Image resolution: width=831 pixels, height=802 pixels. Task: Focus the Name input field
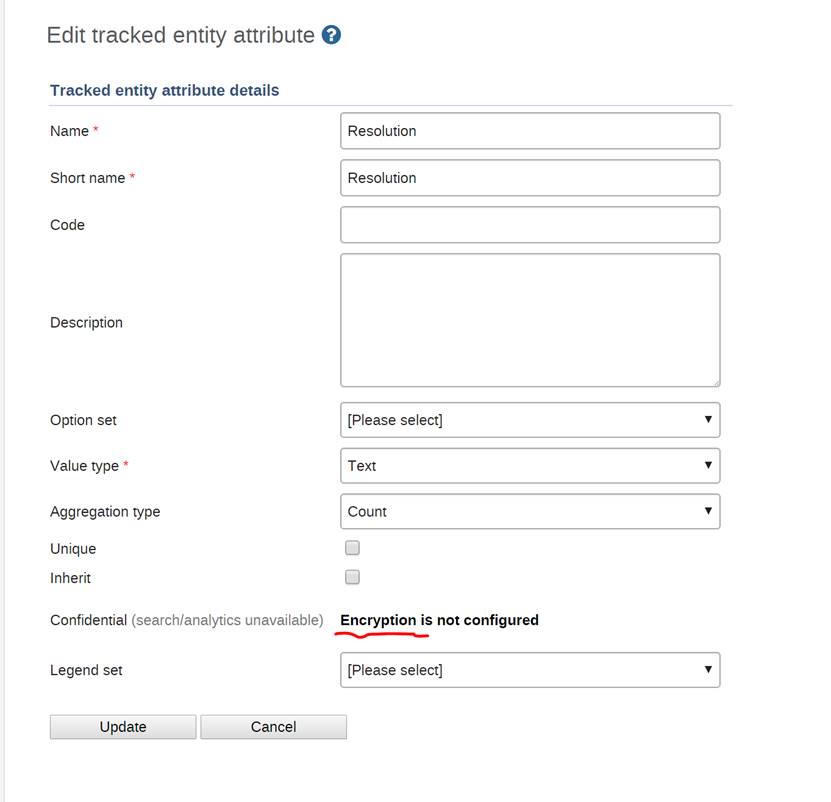(529, 131)
